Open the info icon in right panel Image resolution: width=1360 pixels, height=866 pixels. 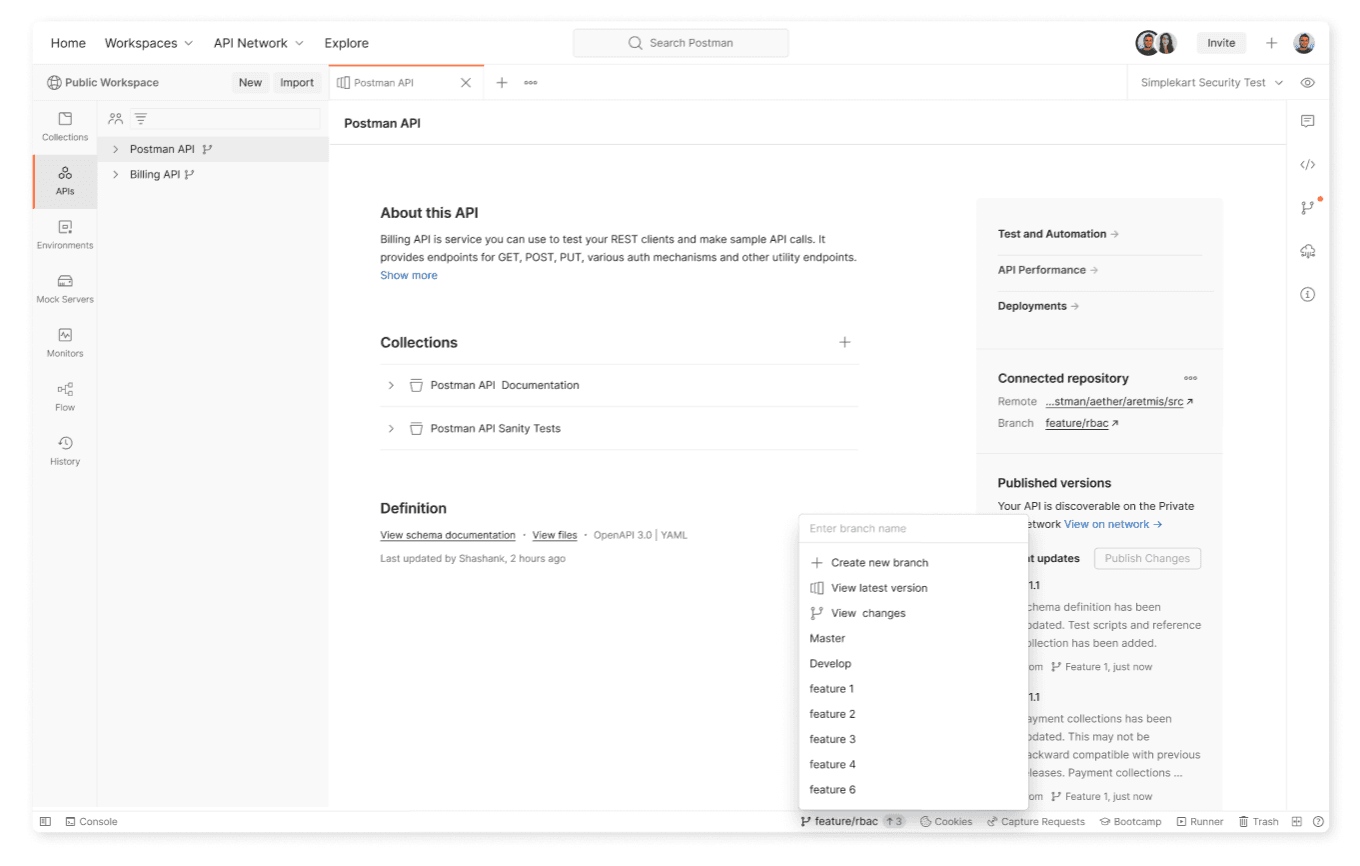1307,294
